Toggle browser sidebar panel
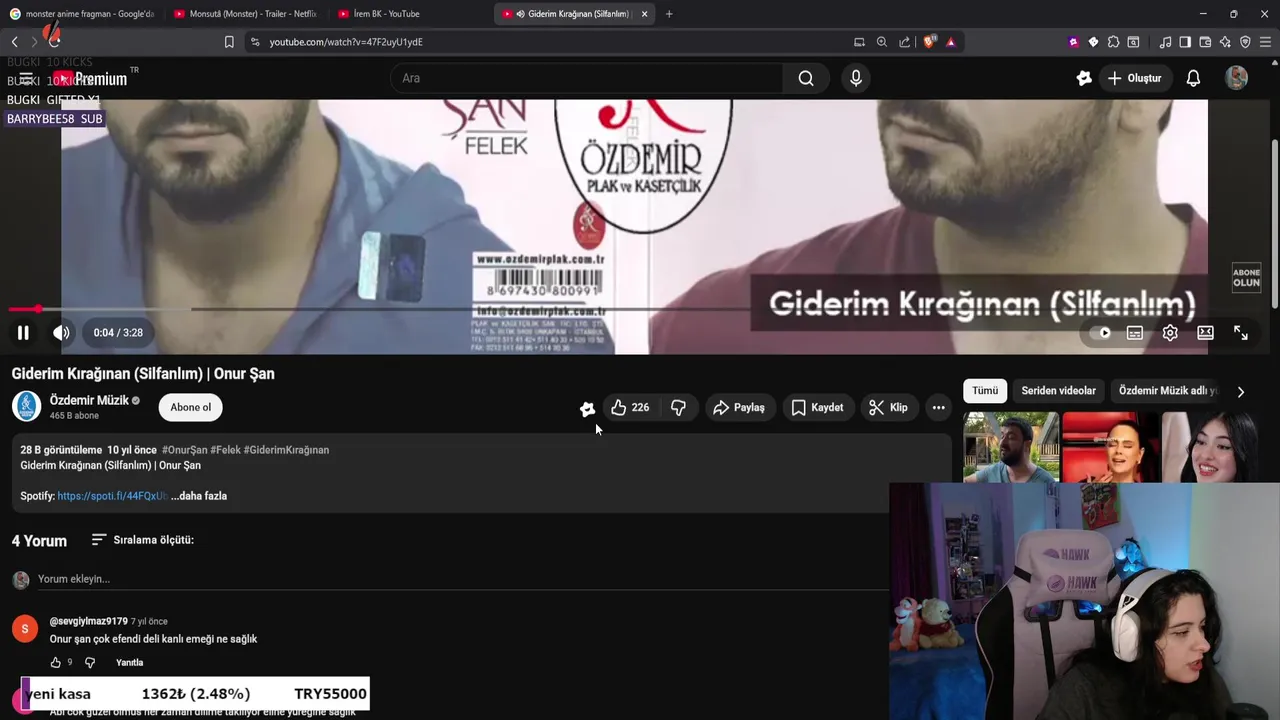 1185,42
